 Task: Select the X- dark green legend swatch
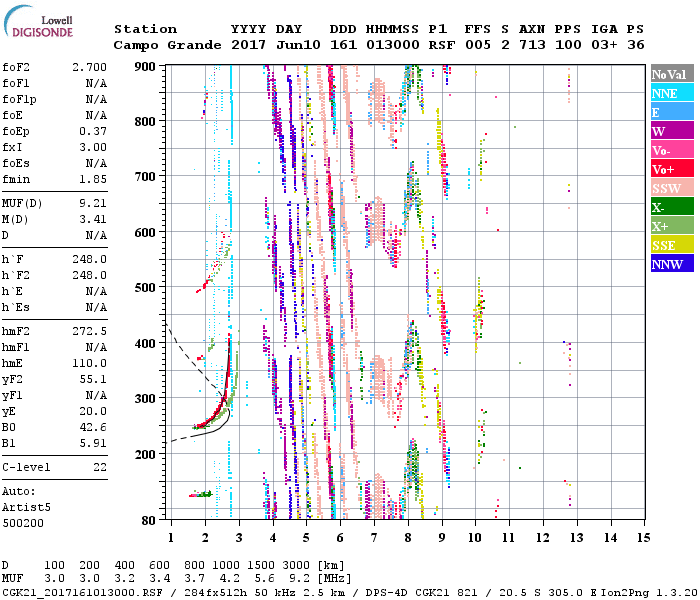(x=672, y=207)
